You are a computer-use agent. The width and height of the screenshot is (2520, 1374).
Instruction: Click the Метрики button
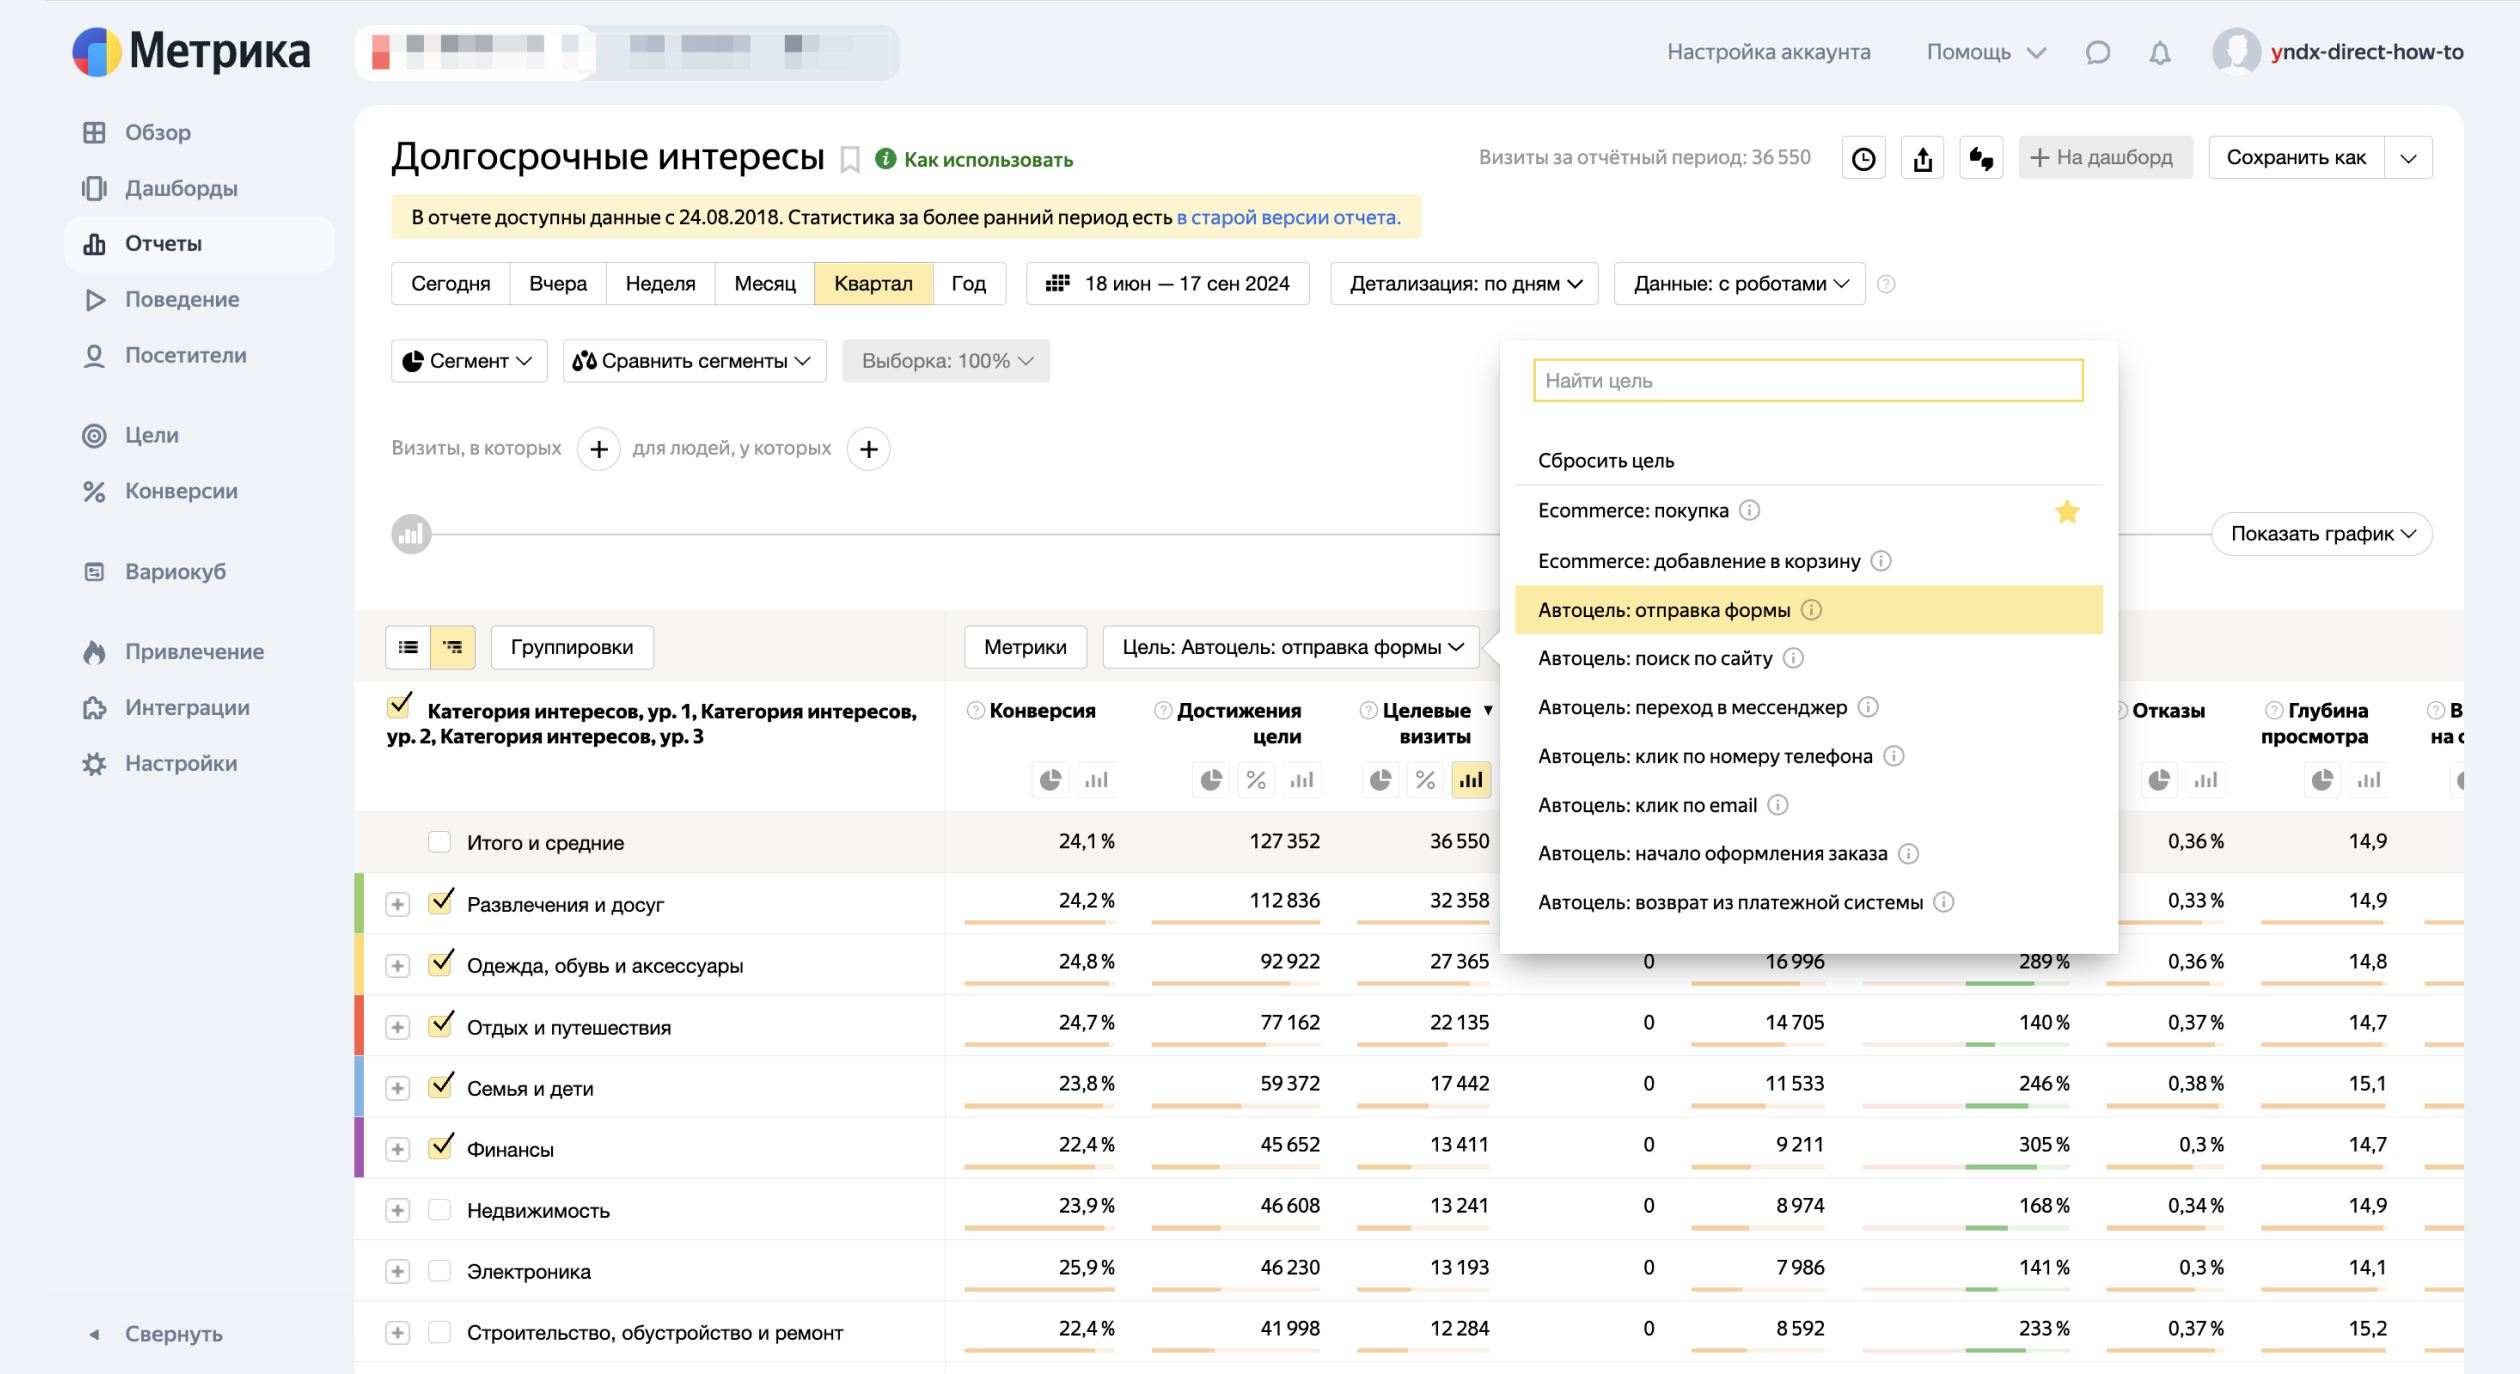1025,647
